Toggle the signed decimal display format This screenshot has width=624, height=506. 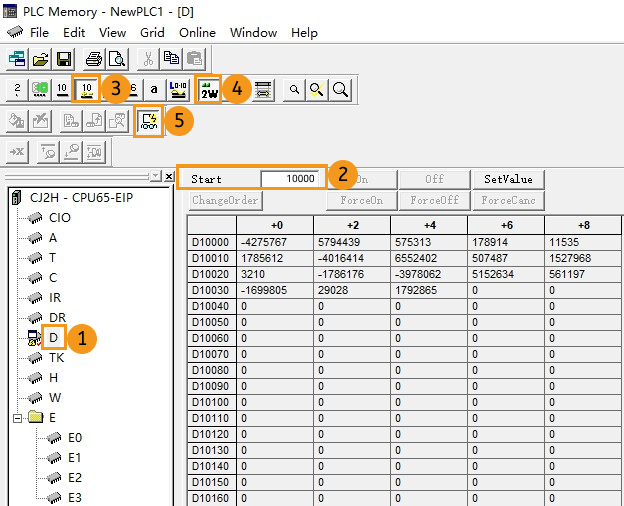coord(87,90)
